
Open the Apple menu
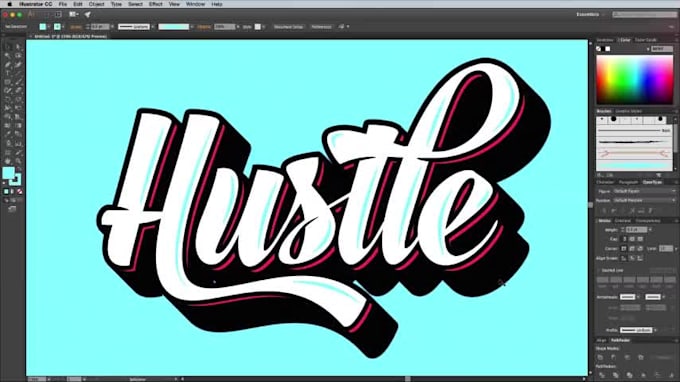(x=9, y=4)
